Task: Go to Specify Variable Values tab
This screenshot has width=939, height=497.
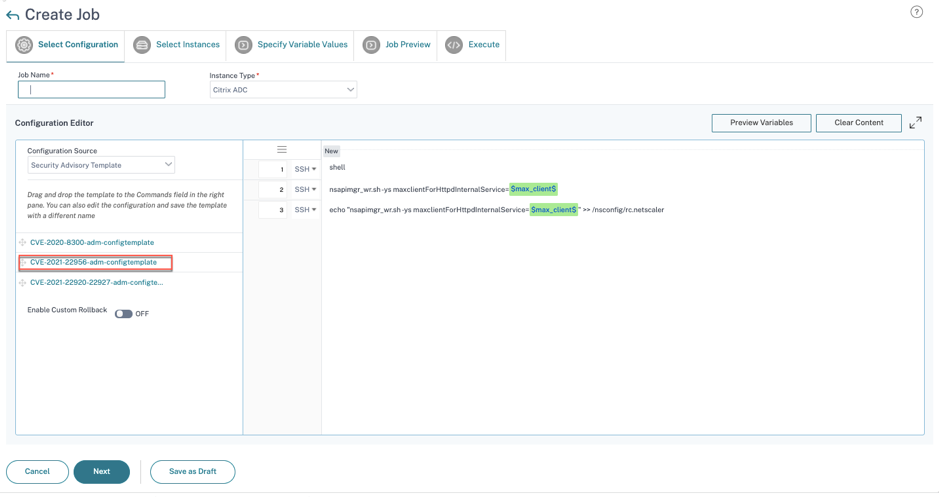Action: click(x=290, y=46)
